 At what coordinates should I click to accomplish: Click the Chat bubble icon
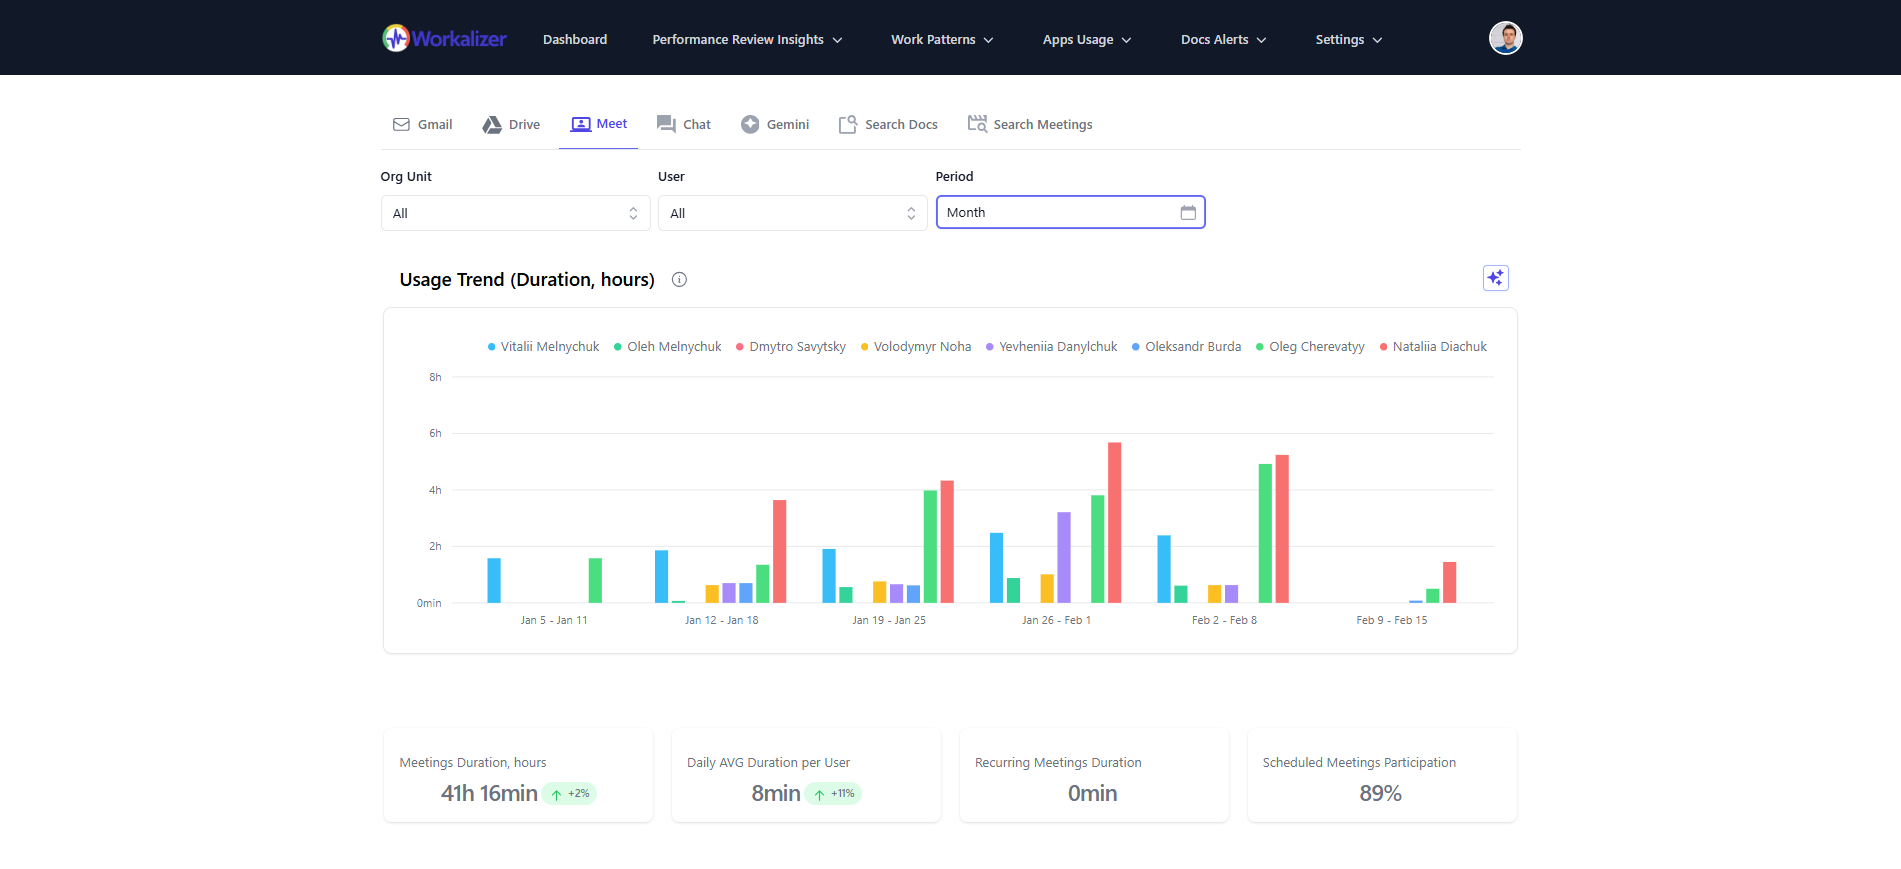666,124
